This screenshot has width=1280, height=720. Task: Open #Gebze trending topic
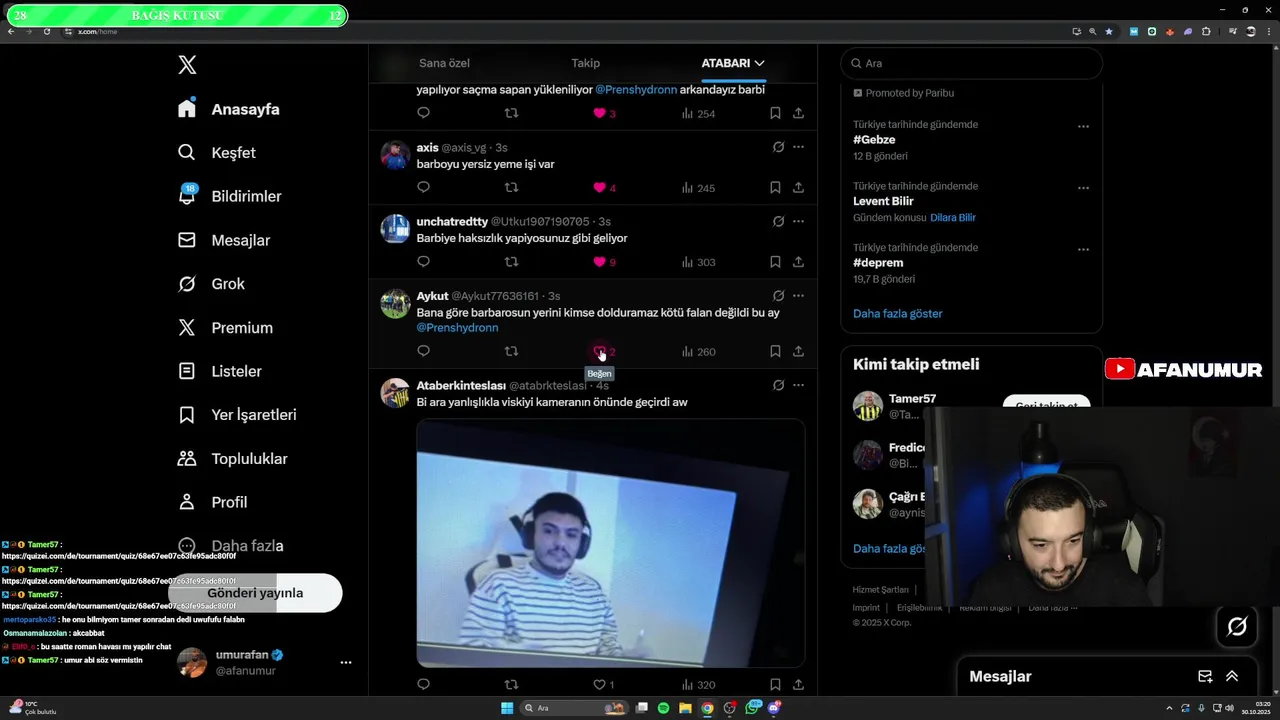click(x=874, y=140)
